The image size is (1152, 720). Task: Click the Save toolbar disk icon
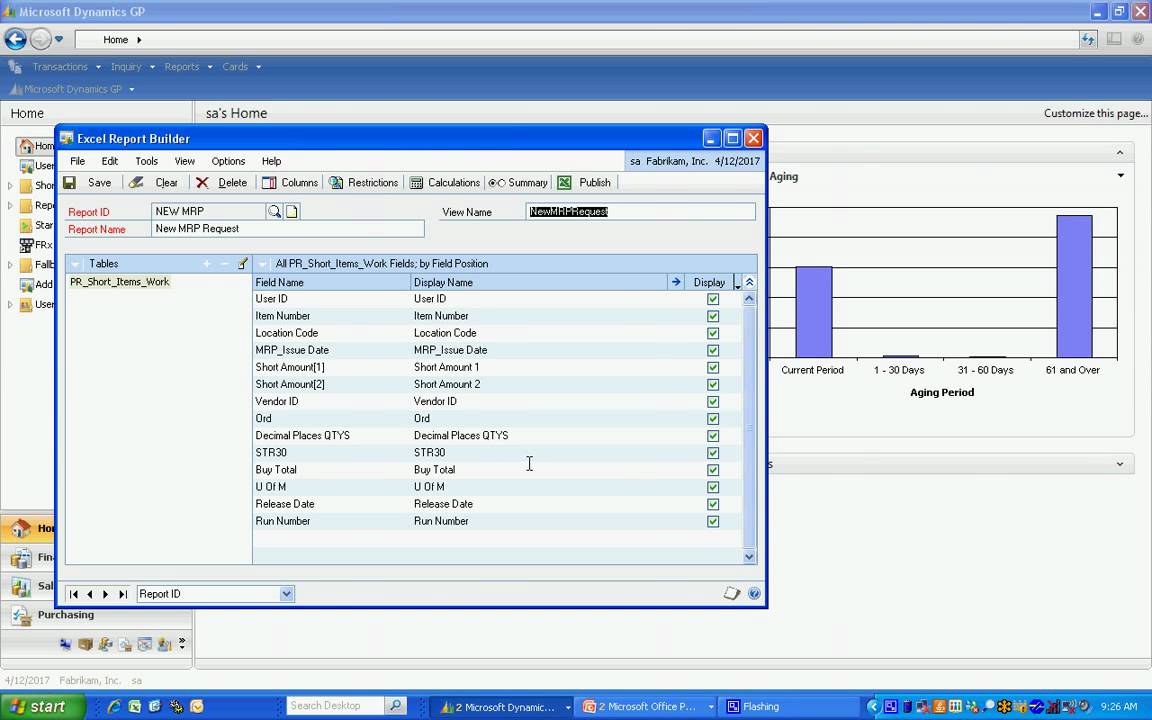(70, 182)
